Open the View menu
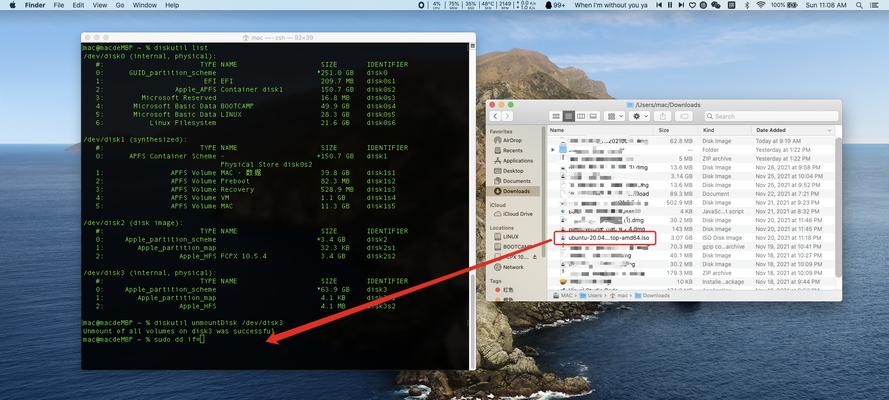Screen dimensions: 889x400 pos(100,5)
